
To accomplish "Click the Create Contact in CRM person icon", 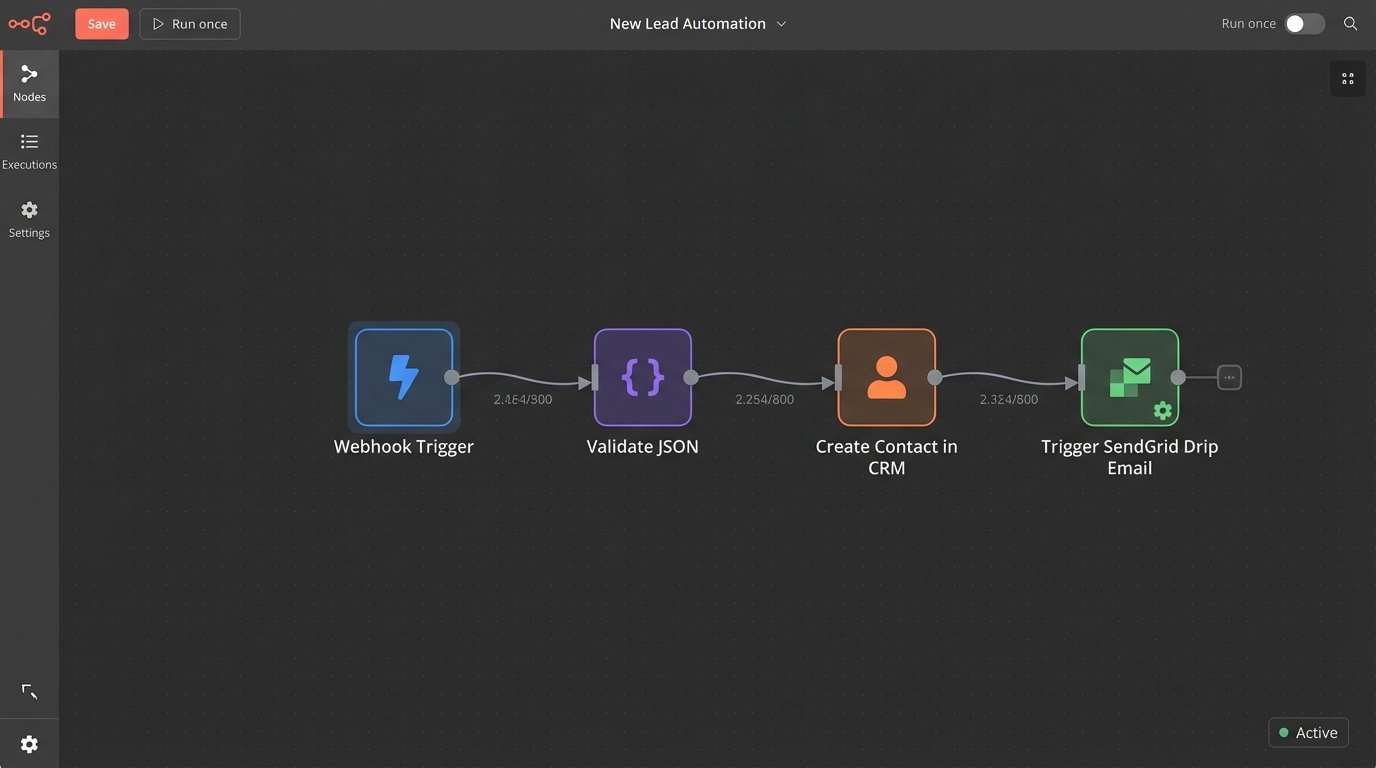I will coord(886,377).
